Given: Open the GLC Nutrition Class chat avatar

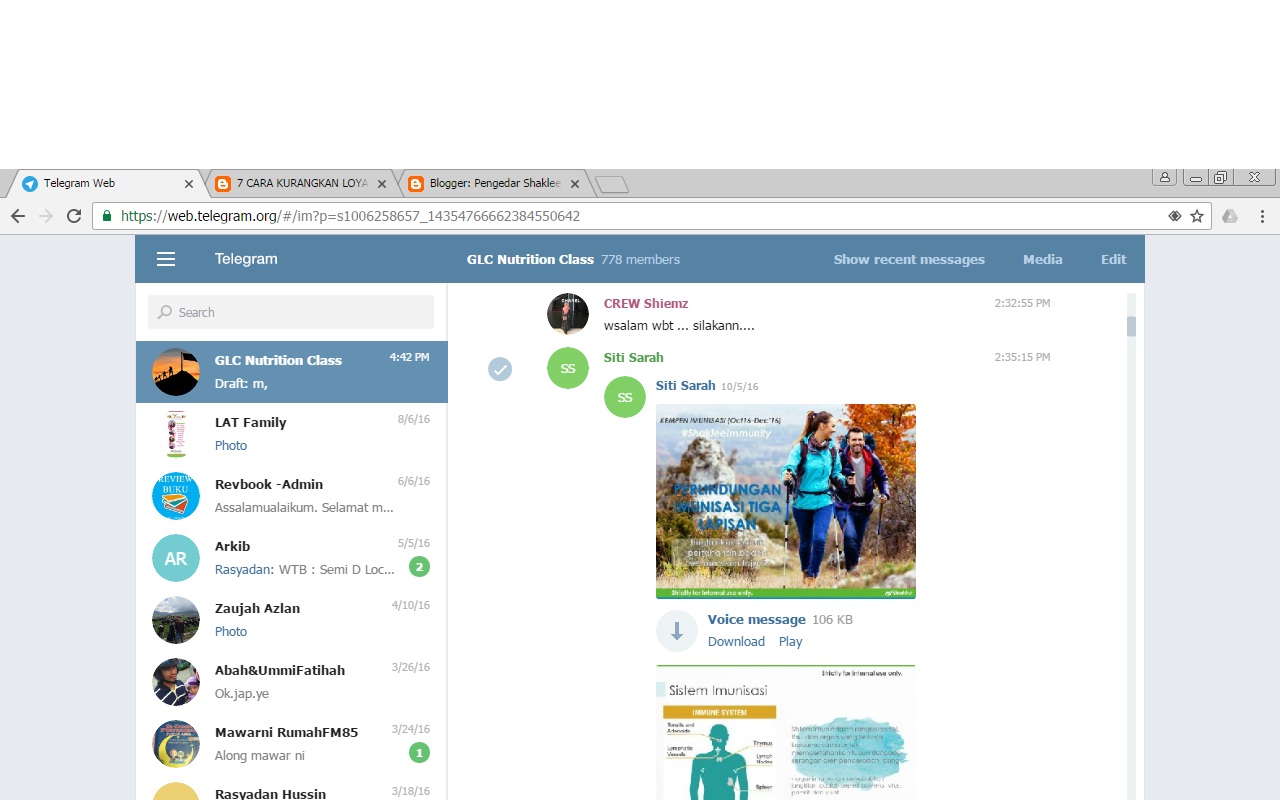Looking at the screenshot, I should 176,372.
